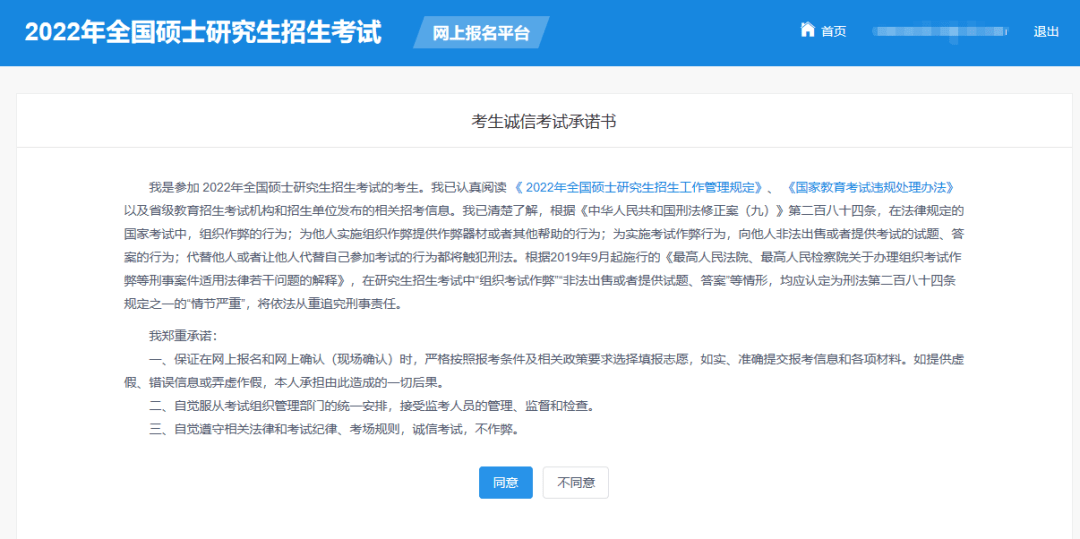Open the 2022年全国硕士研究生招生工作管理规定 link

pyautogui.click(x=638, y=187)
